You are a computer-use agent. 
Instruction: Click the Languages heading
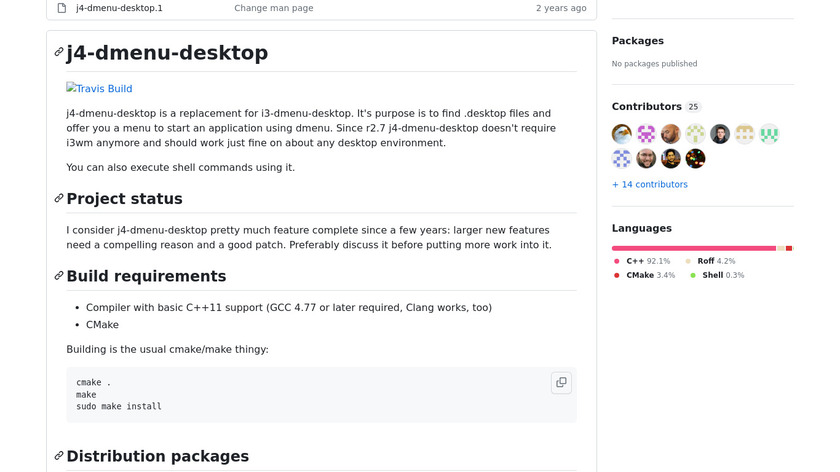pos(642,228)
